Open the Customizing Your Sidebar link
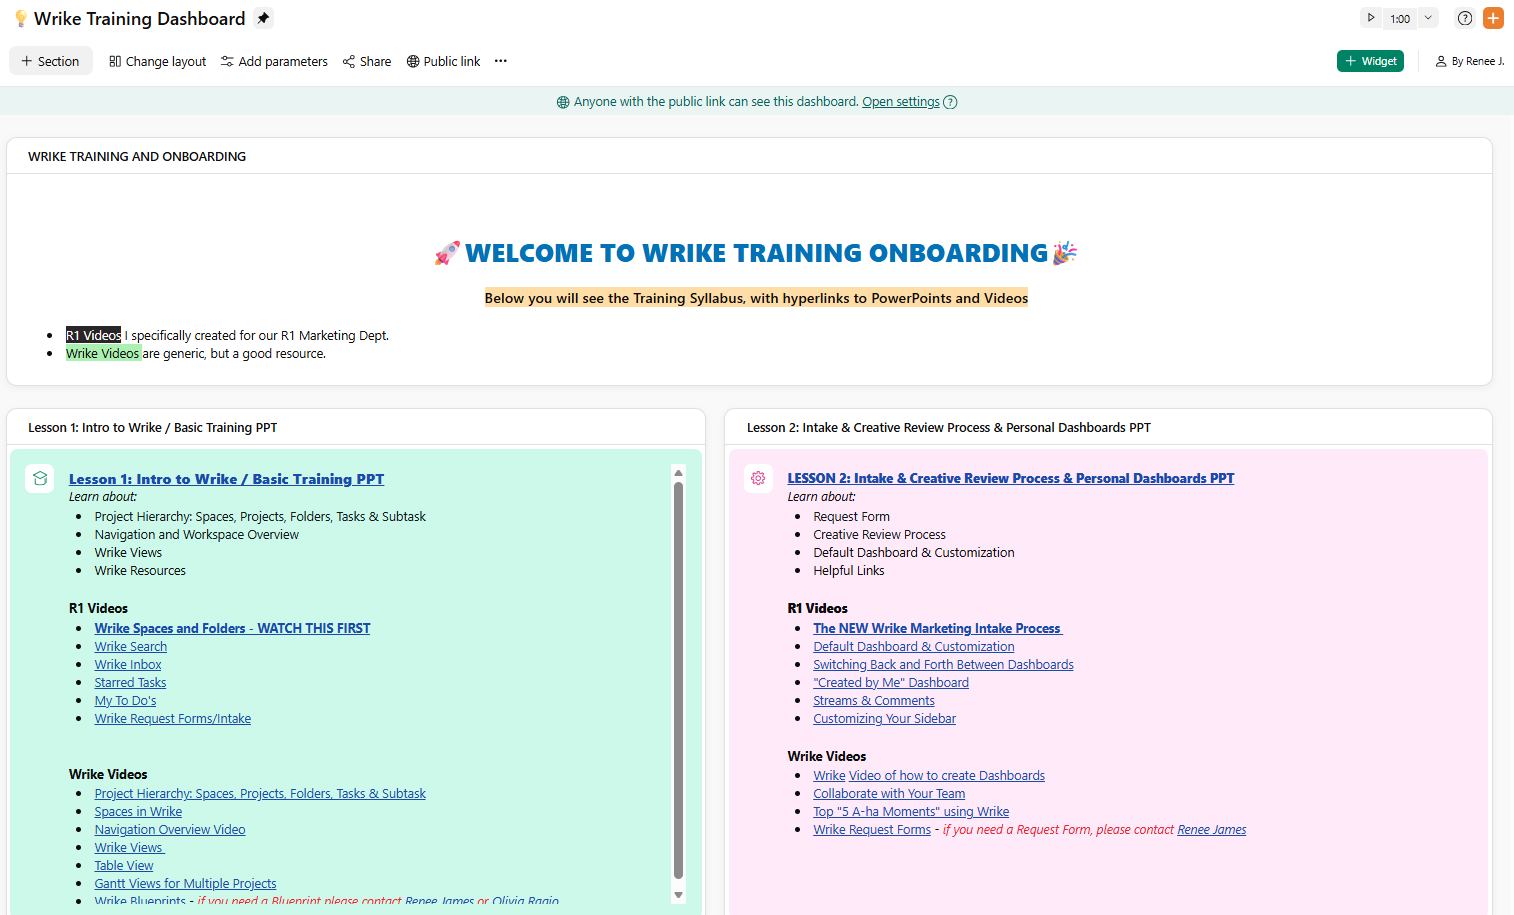The image size is (1514, 915). (884, 719)
